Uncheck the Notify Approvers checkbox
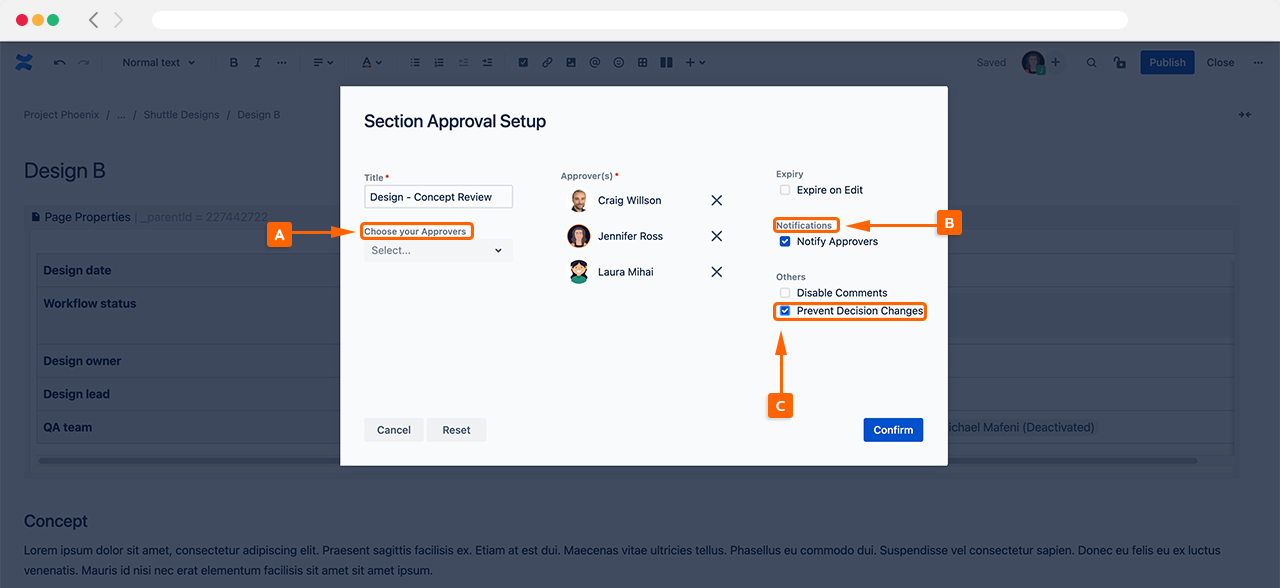1280x588 pixels. pyautogui.click(x=785, y=242)
